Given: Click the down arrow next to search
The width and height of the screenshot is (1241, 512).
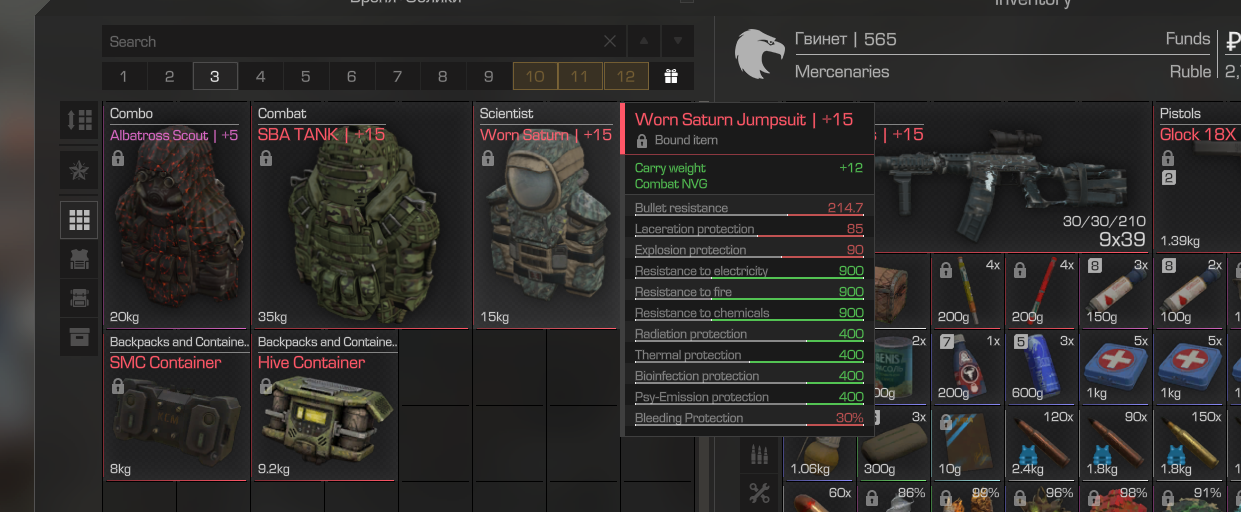Looking at the screenshot, I should [x=677, y=42].
